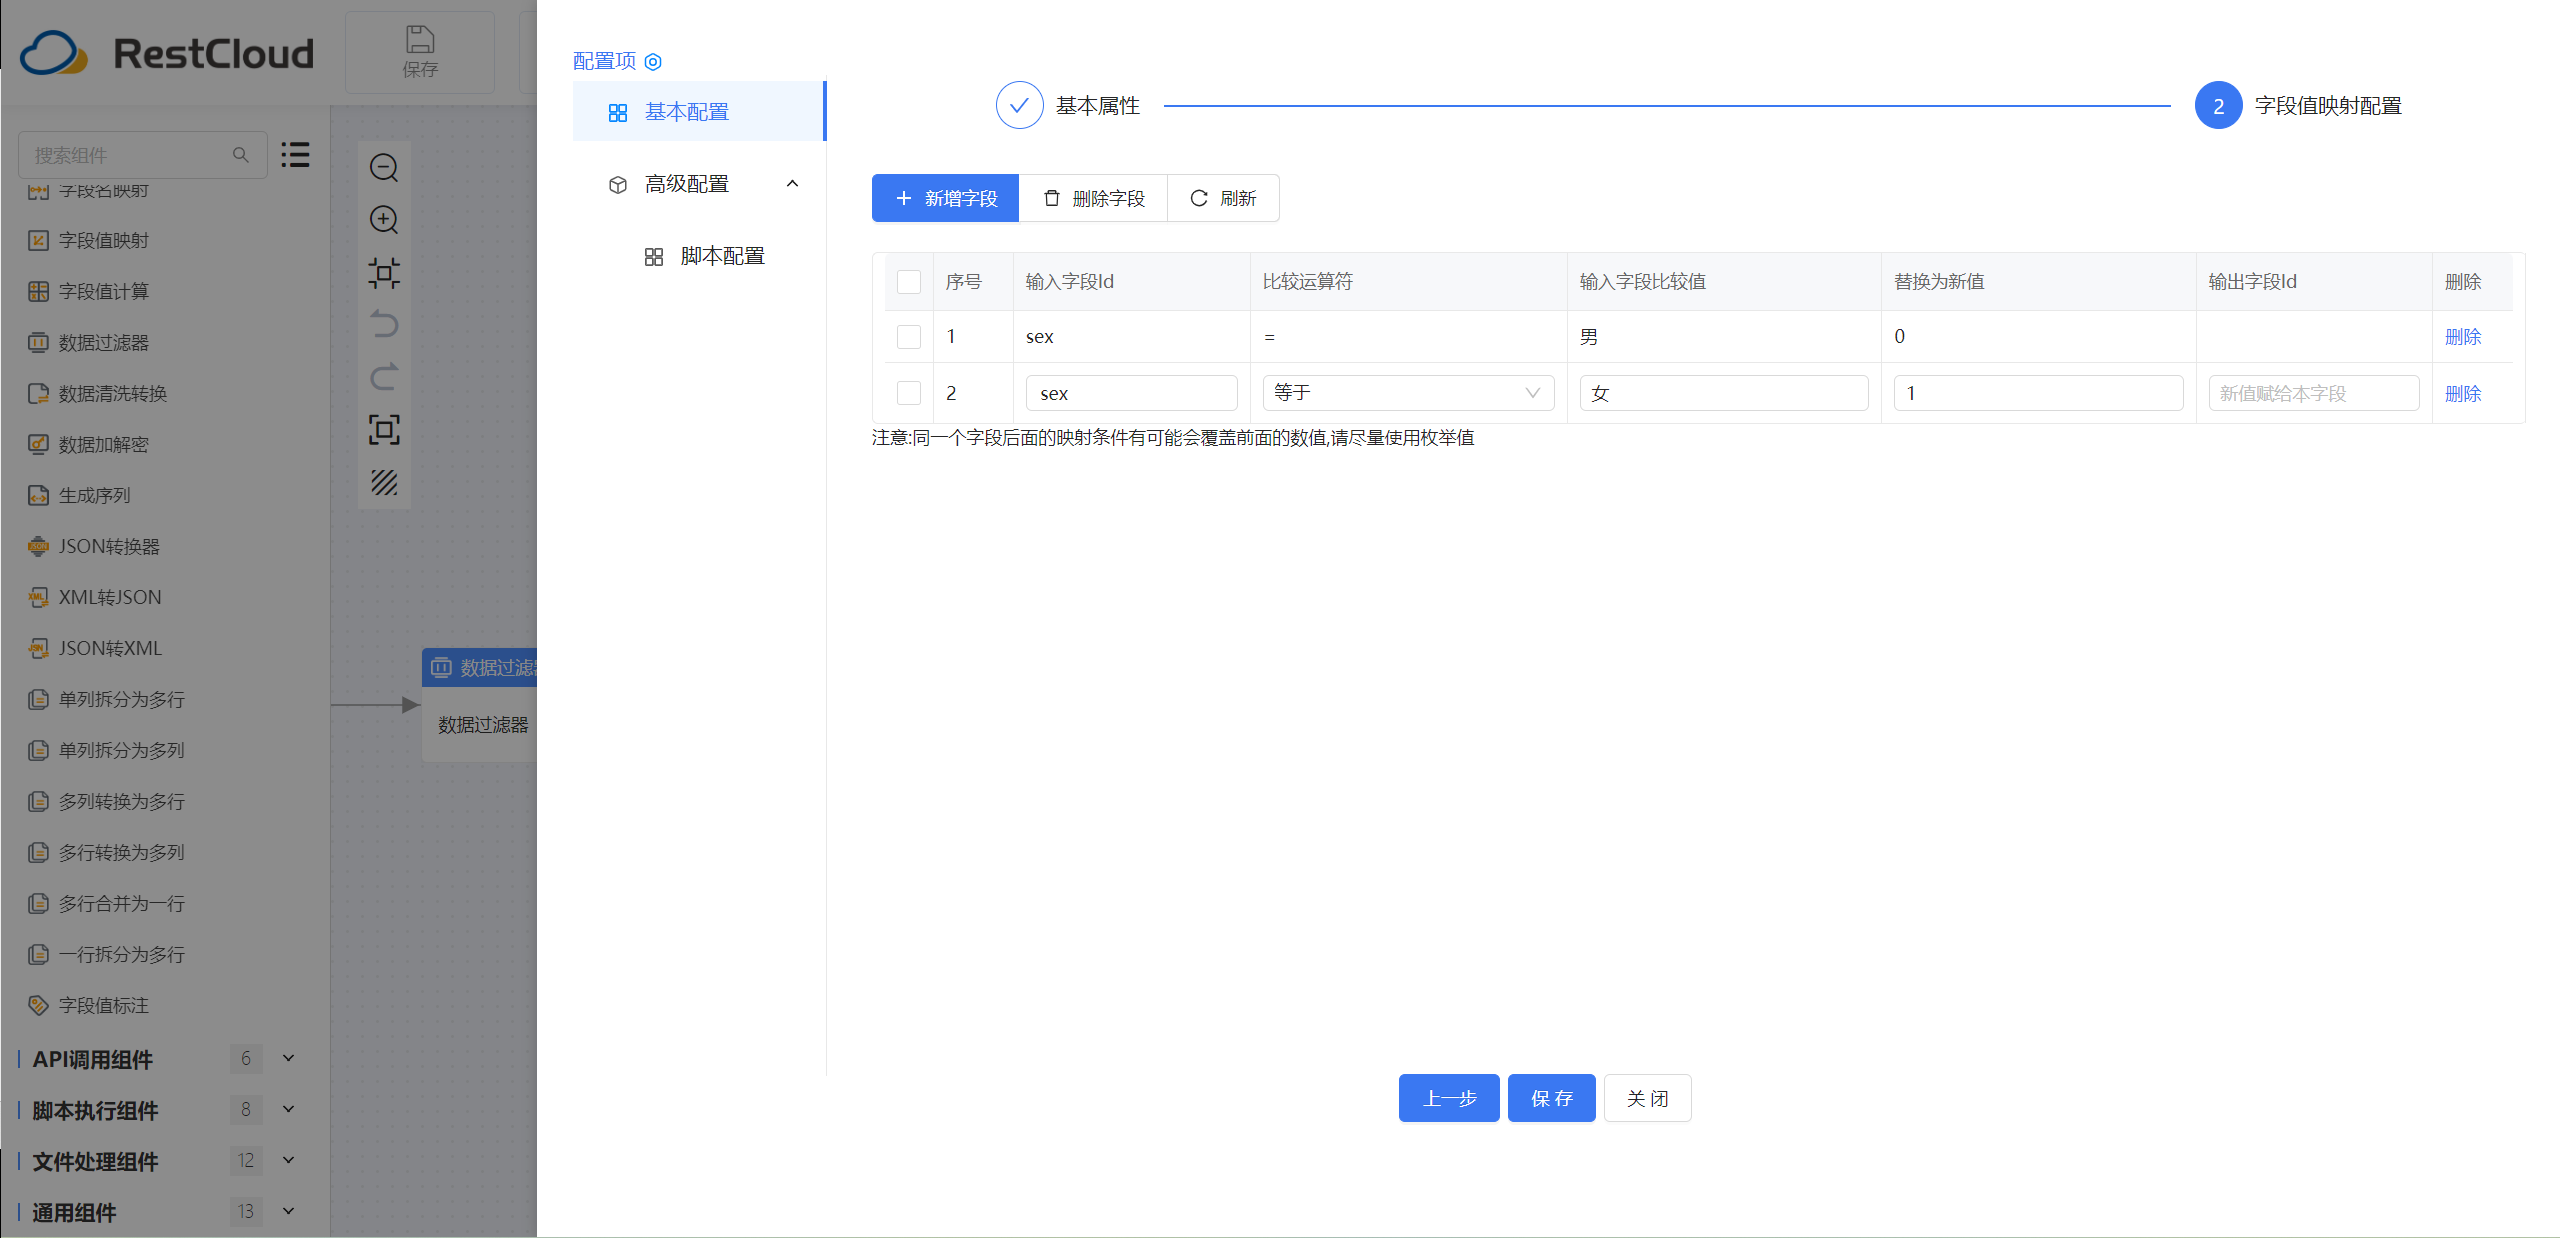
Task: Click the fit-to-canvas center icon
Action: [x=384, y=272]
